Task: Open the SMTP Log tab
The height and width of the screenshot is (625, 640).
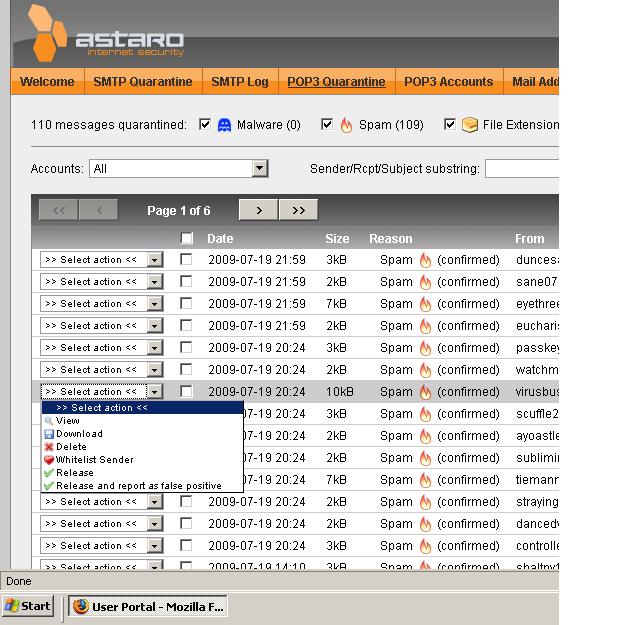Action: point(240,82)
